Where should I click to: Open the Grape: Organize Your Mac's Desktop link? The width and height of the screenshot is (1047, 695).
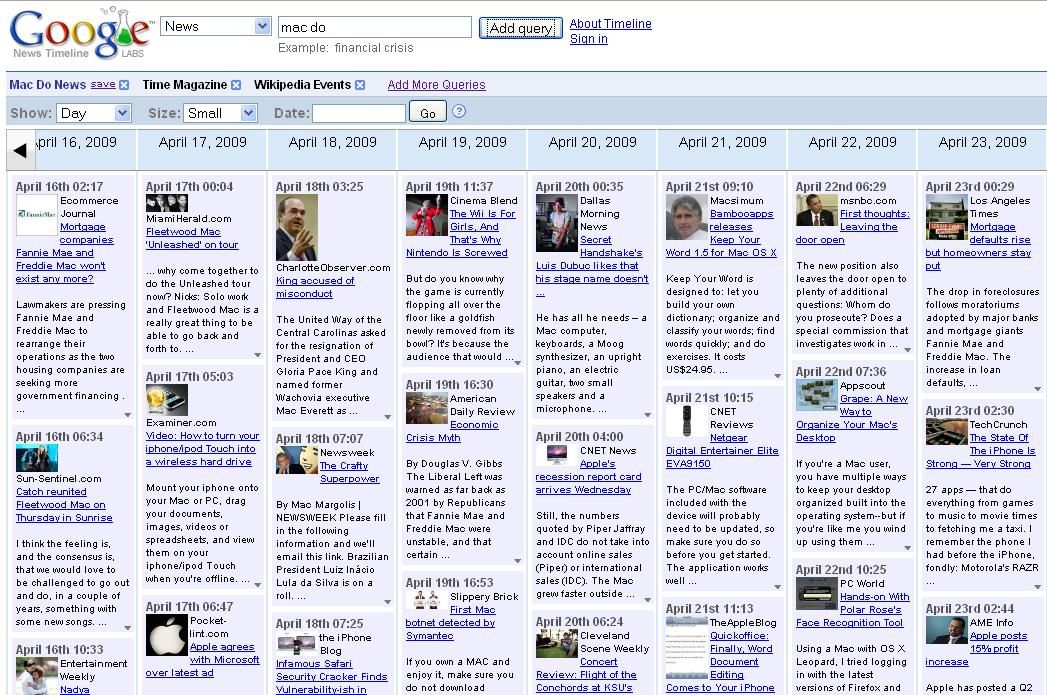(851, 418)
